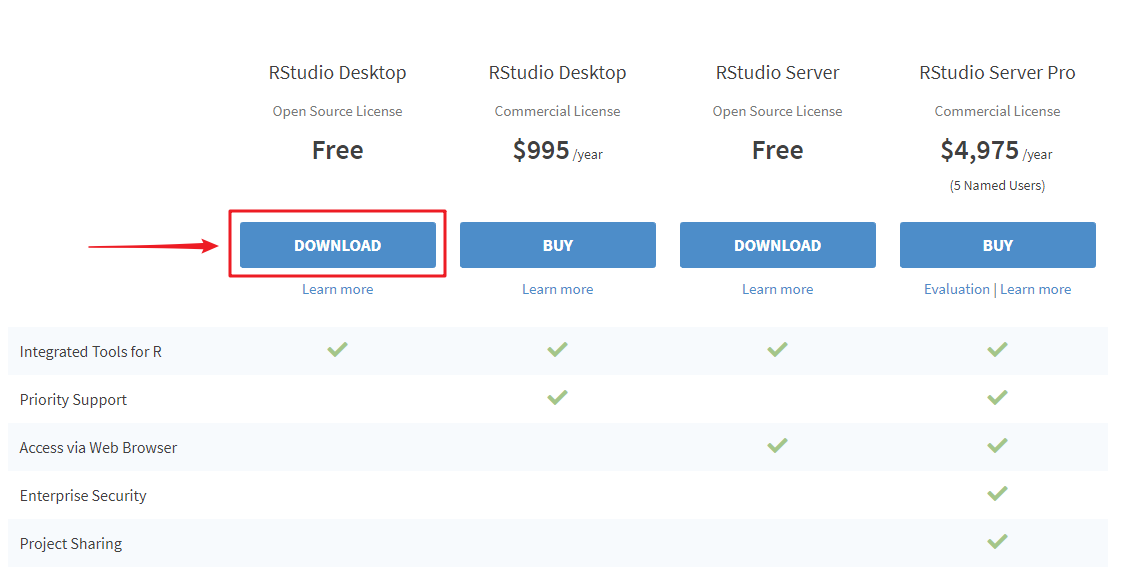Open the Evaluation link for Server Pro

click(x=957, y=289)
